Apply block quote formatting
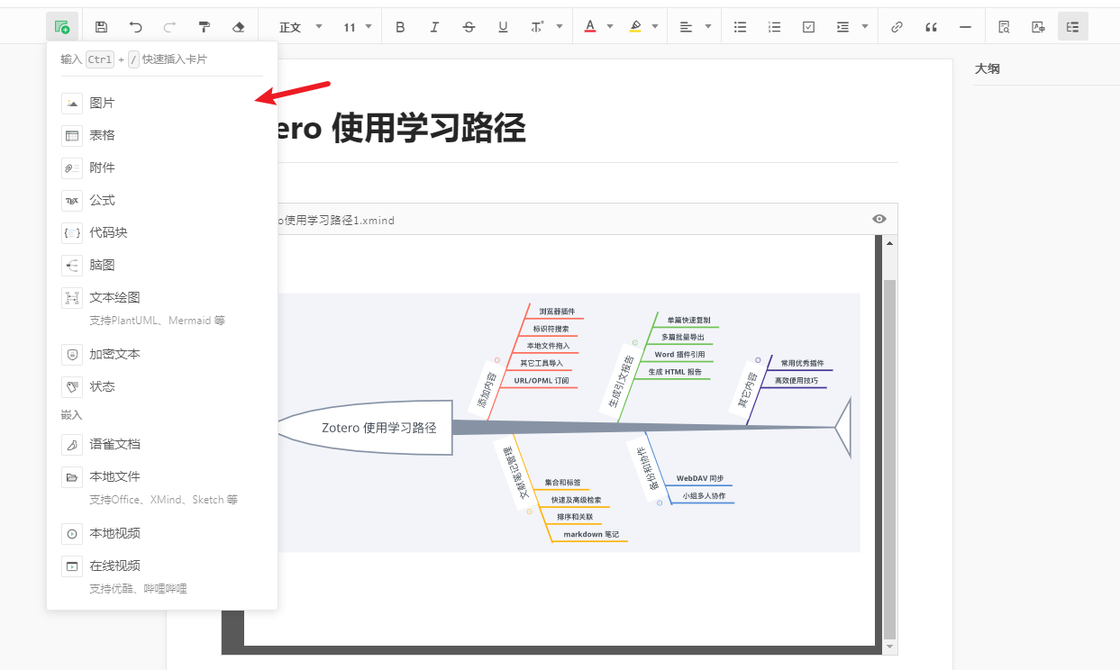This screenshot has height=670, width=1120. point(931,27)
